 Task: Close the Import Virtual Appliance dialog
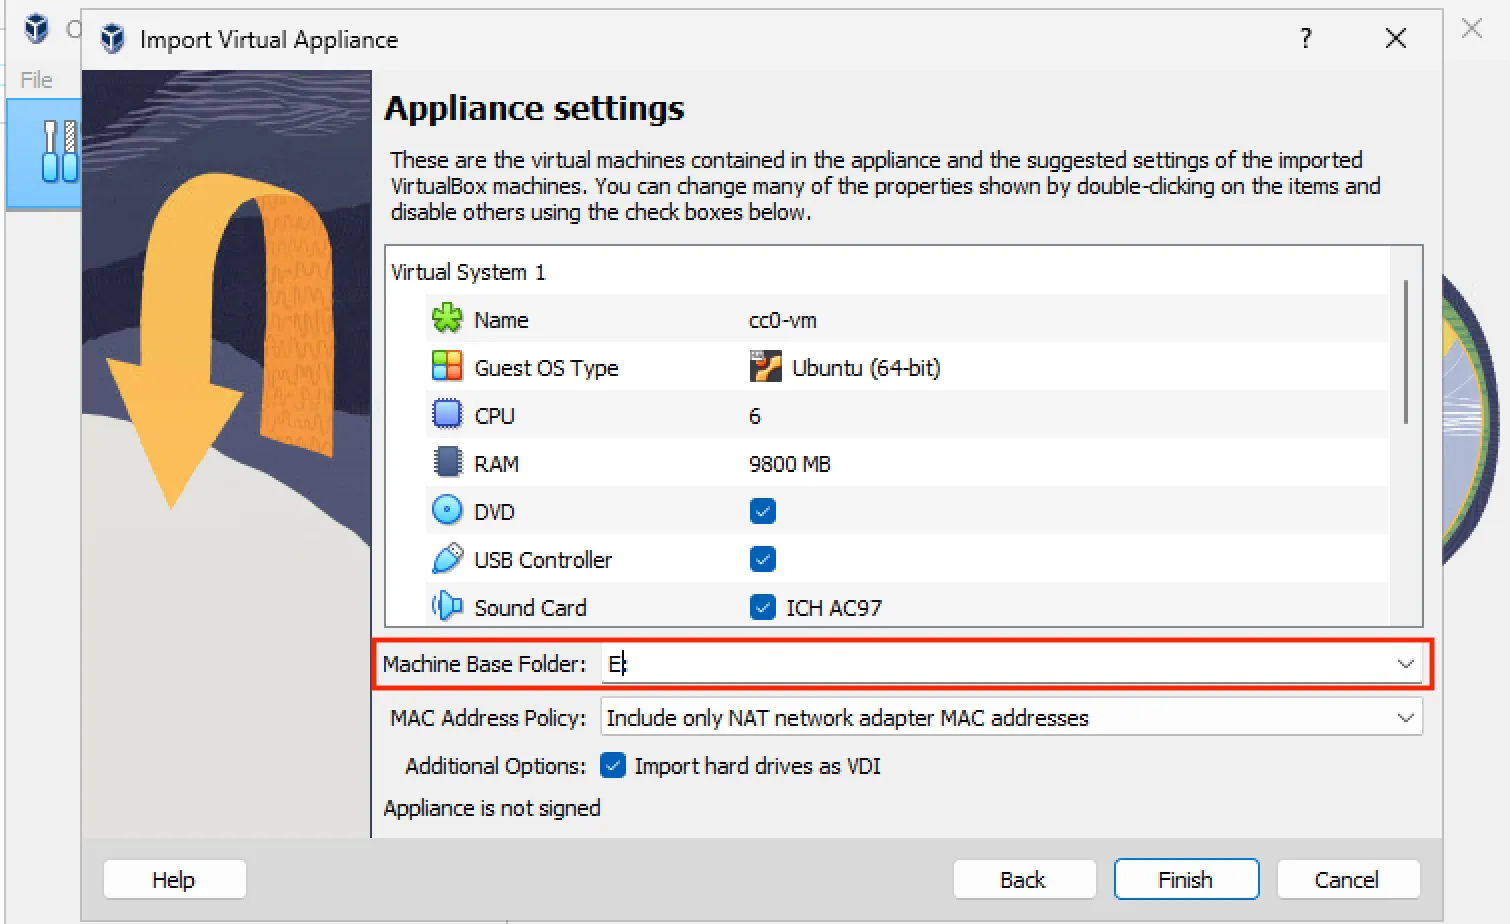(1396, 39)
